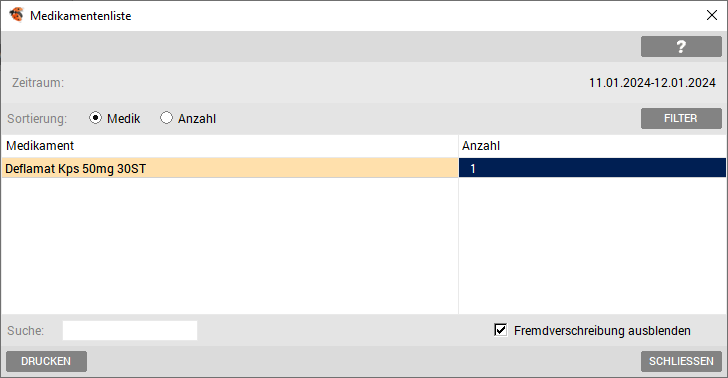
Task: Click the Zeitraum label
Action: click(x=38, y=83)
